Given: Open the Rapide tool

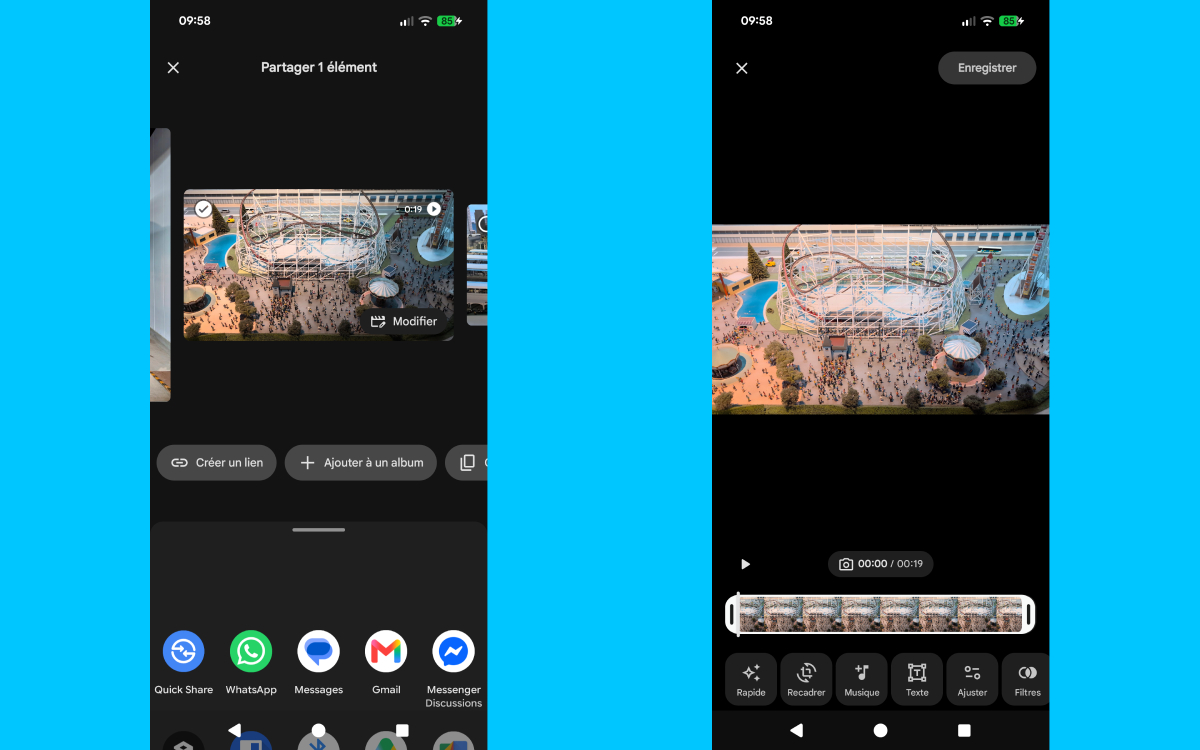Looking at the screenshot, I should (751, 680).
